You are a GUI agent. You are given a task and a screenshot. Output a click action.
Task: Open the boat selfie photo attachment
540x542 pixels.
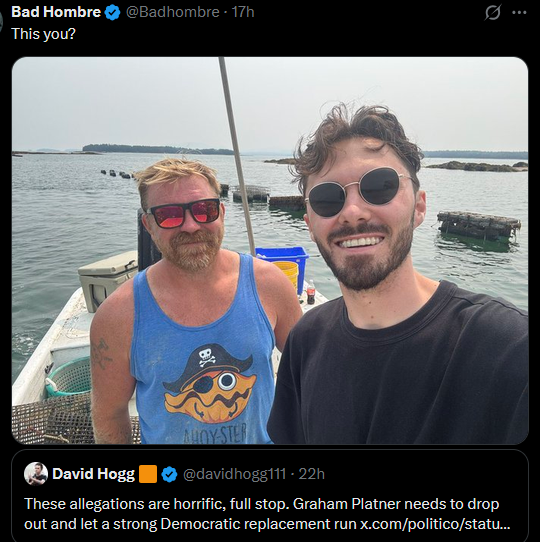[x=270, y=250]
